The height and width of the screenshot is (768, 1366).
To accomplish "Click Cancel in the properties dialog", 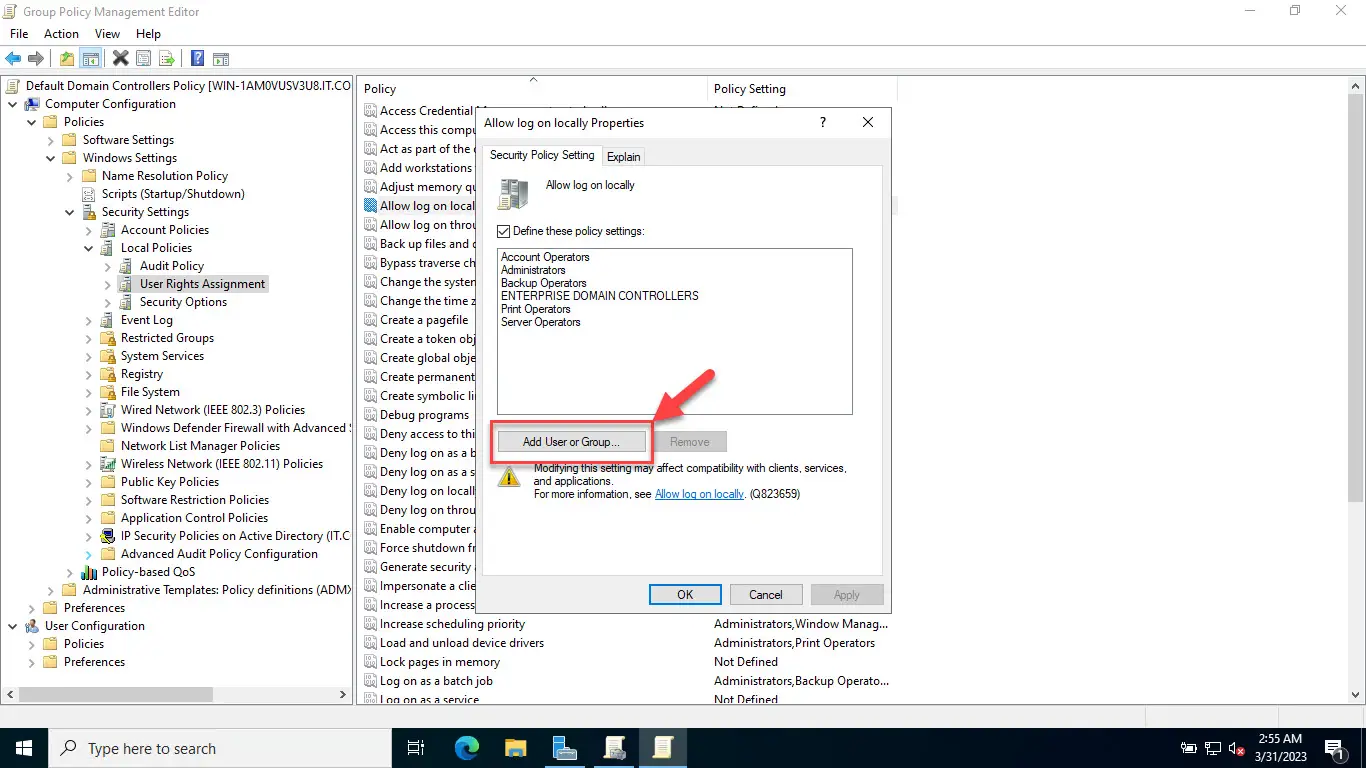I will click(766, 594).
